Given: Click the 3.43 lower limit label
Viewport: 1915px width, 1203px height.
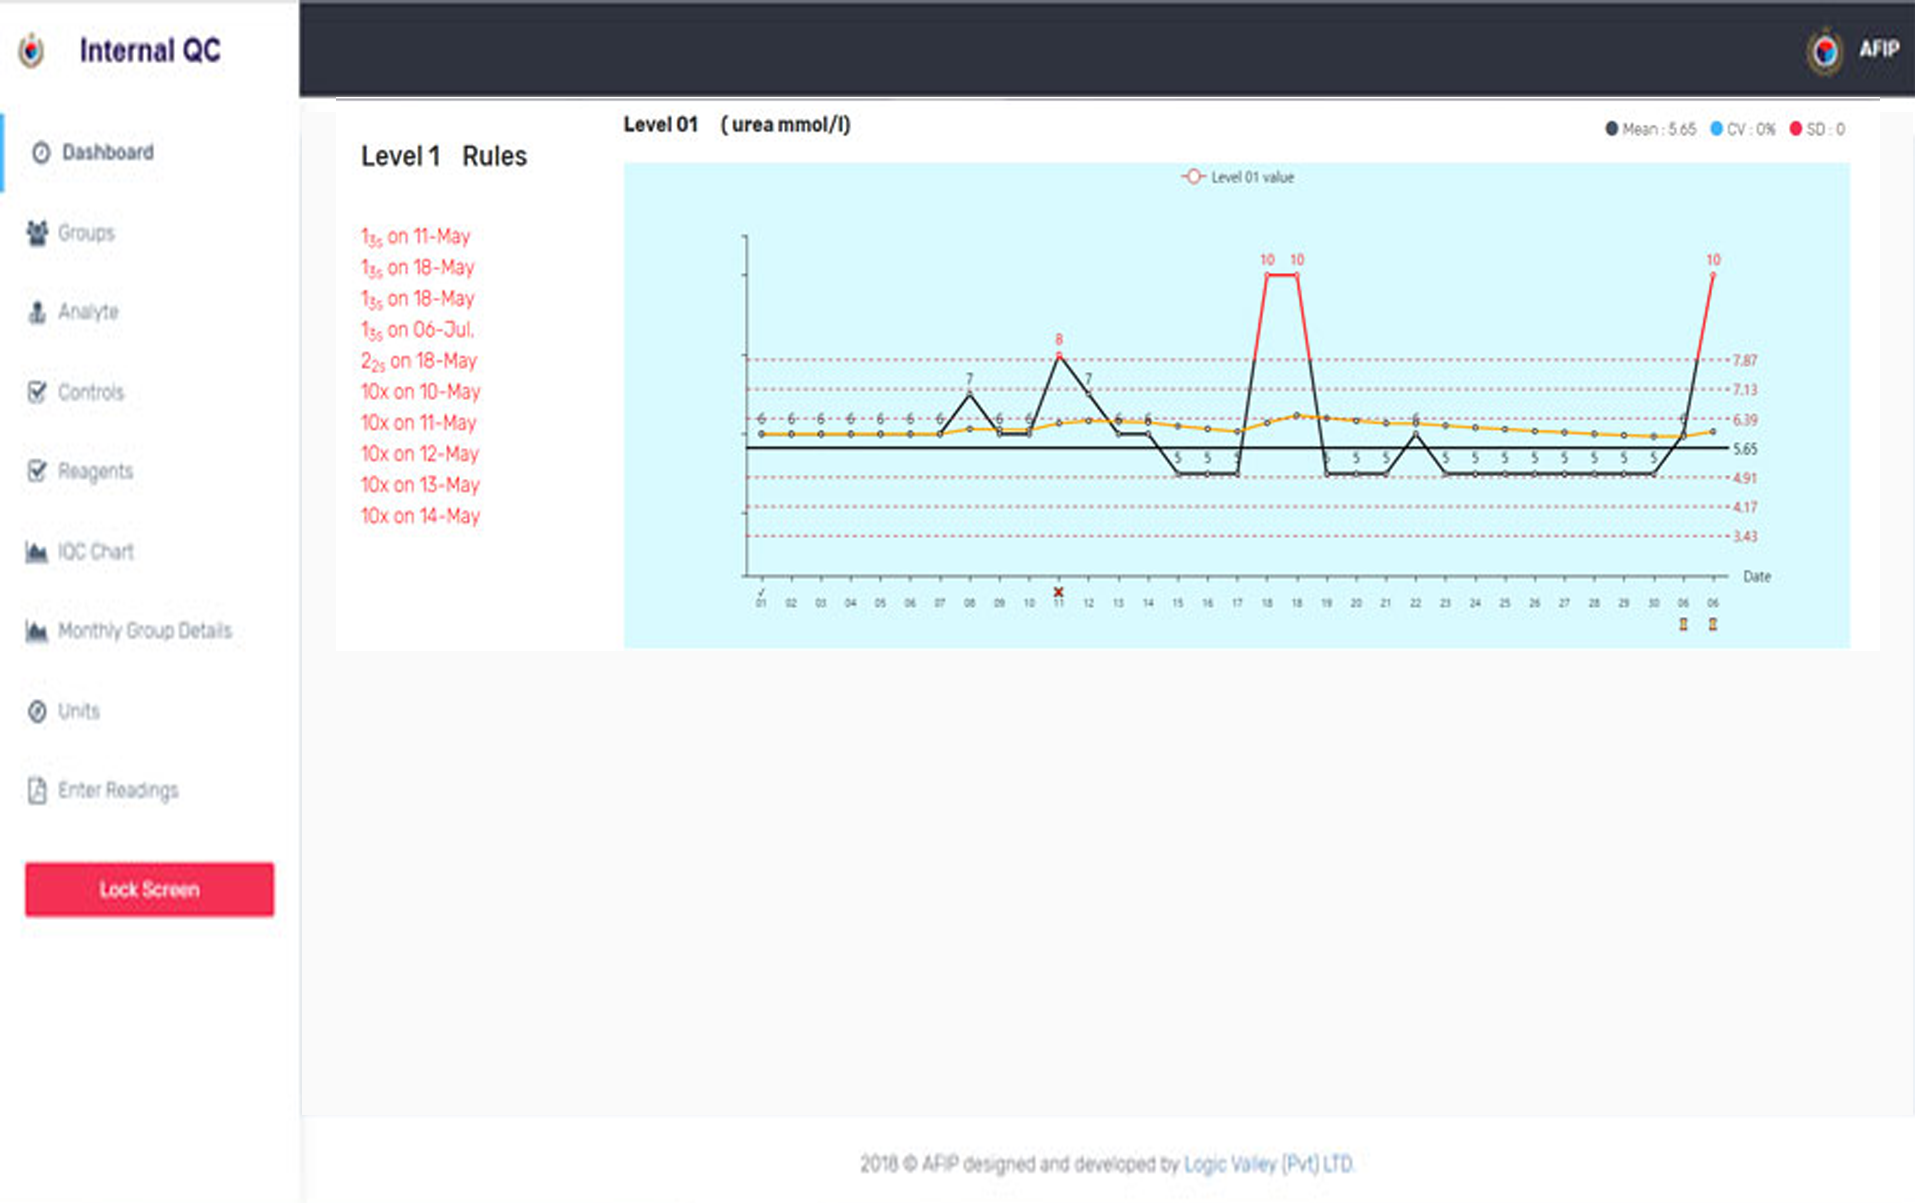Looking at the screenshot, I should click(1745, 537).
